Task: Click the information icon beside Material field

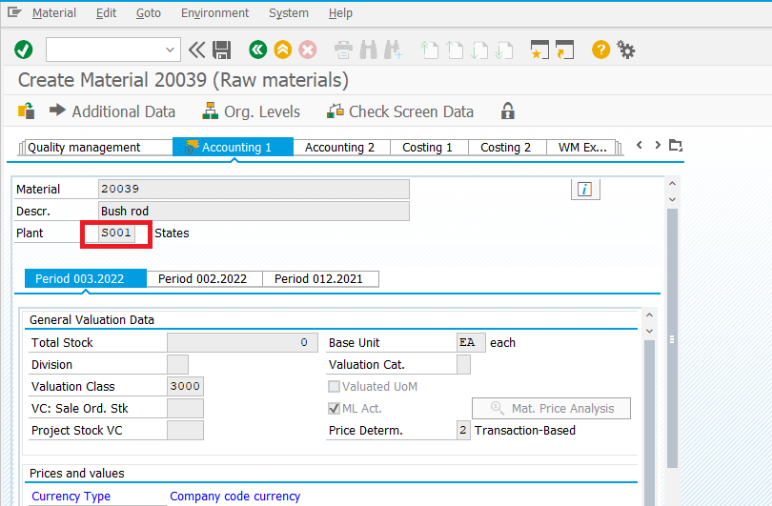Action: (584, 189)
